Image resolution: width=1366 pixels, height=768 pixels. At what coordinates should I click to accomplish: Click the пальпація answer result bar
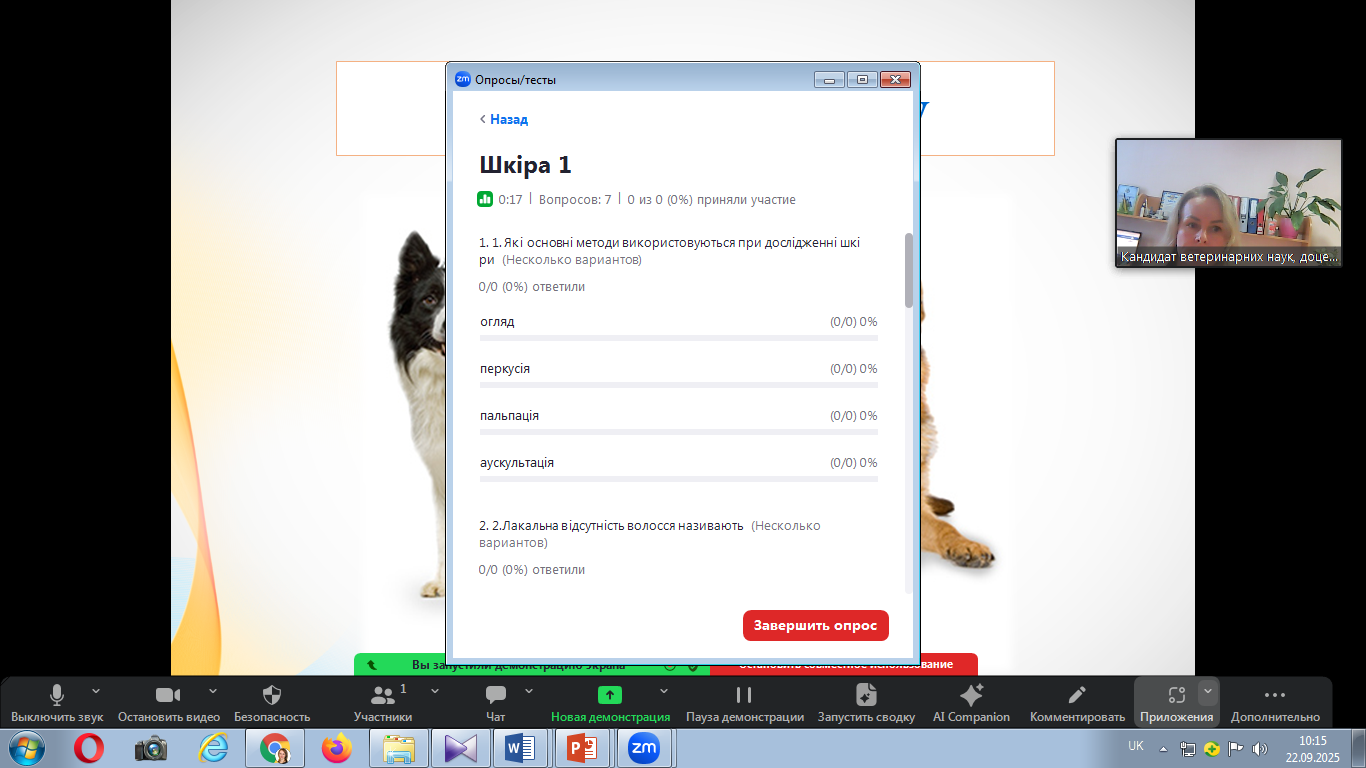[679, 432]
